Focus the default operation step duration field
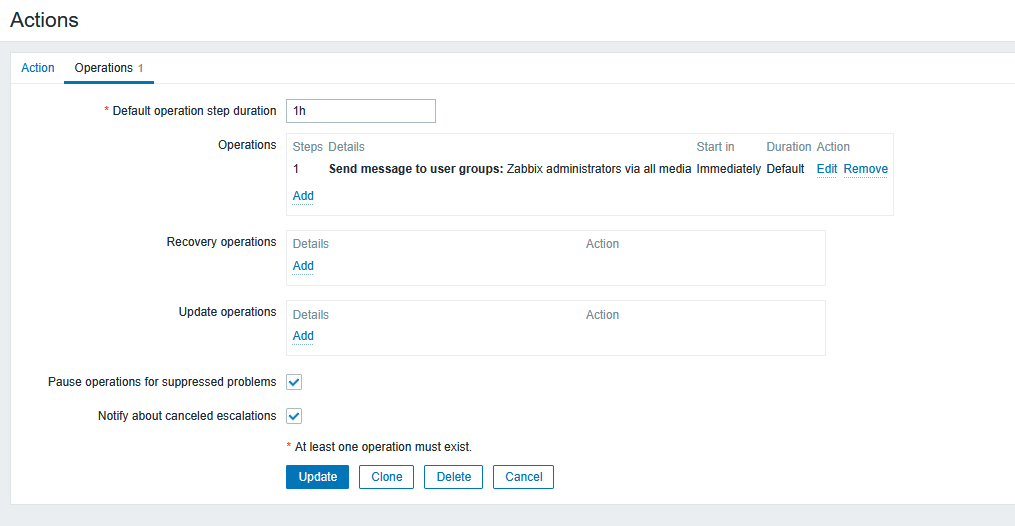Image resolution: width=1015 pixels, height=526 pixels. coord(361,111)
